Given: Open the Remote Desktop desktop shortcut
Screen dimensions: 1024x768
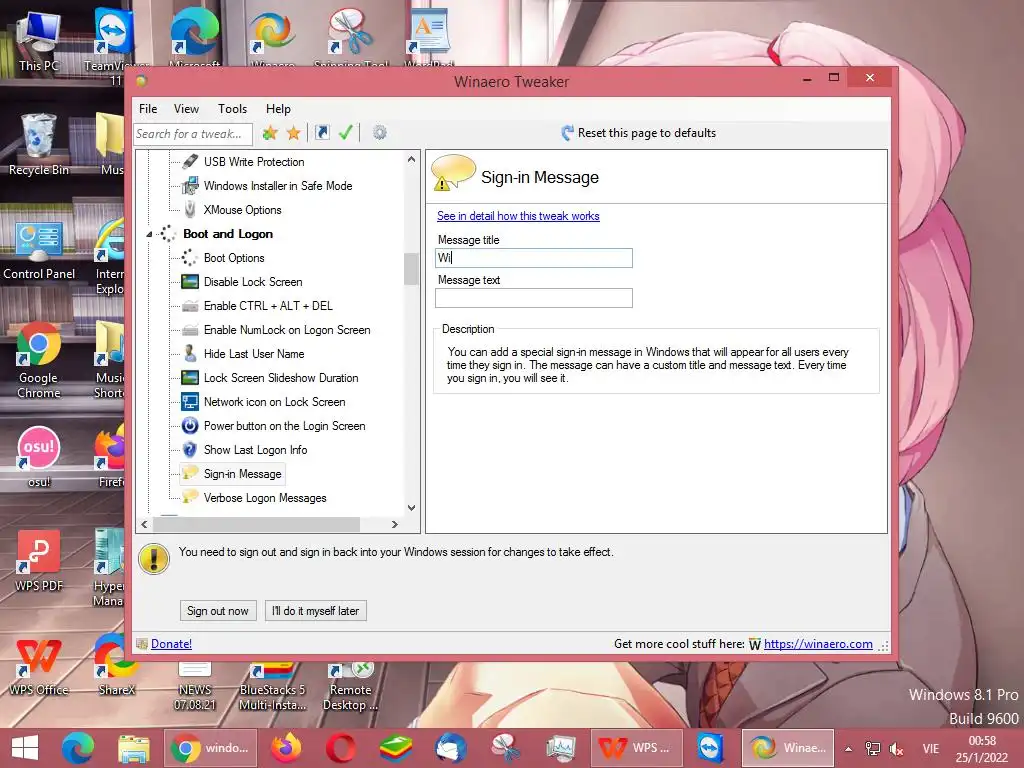Looking at the screenshot, I should (350, 687).
